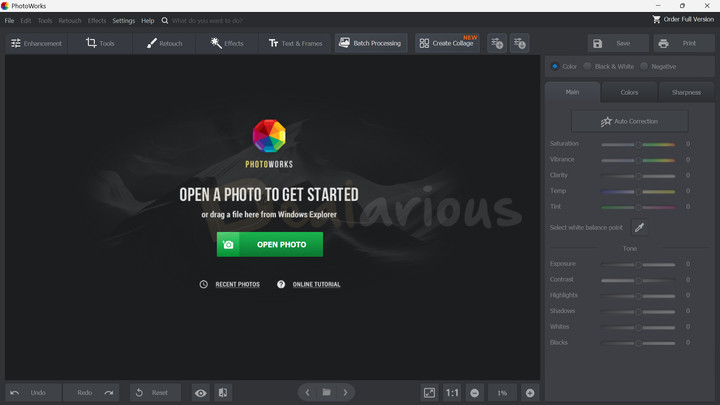The width and height of the screenshot is (720, 405).
Task: Open the Retouch menu in menu bar
Action: coord(70,21)
